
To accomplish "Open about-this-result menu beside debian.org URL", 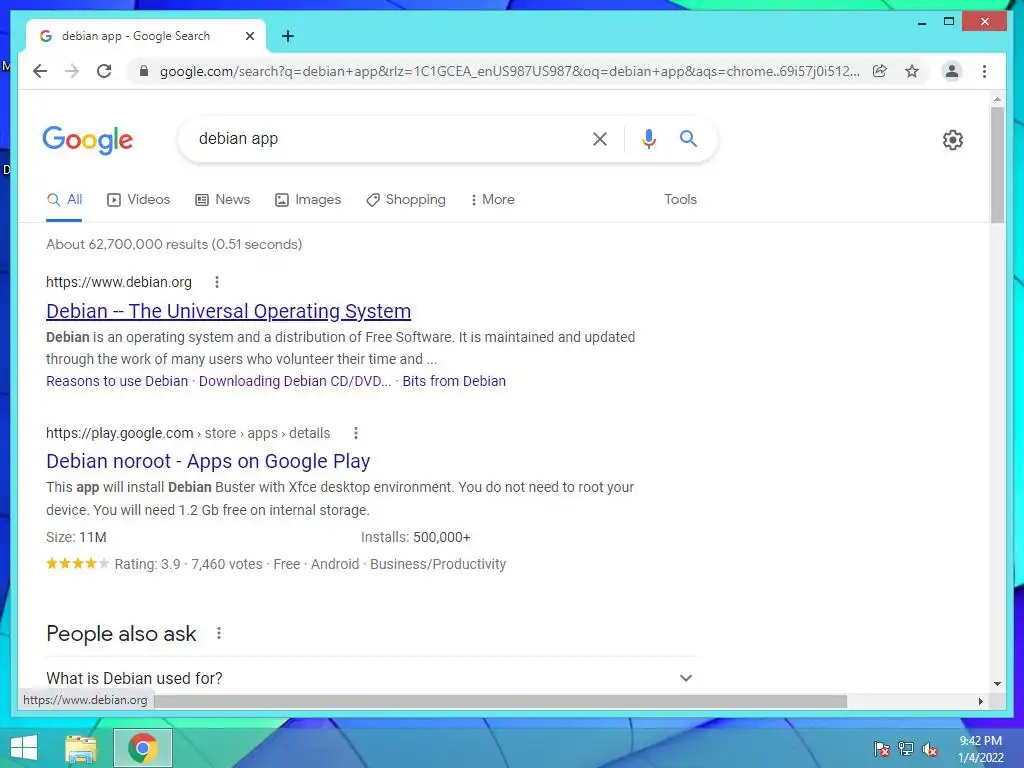I will [217, 282].
